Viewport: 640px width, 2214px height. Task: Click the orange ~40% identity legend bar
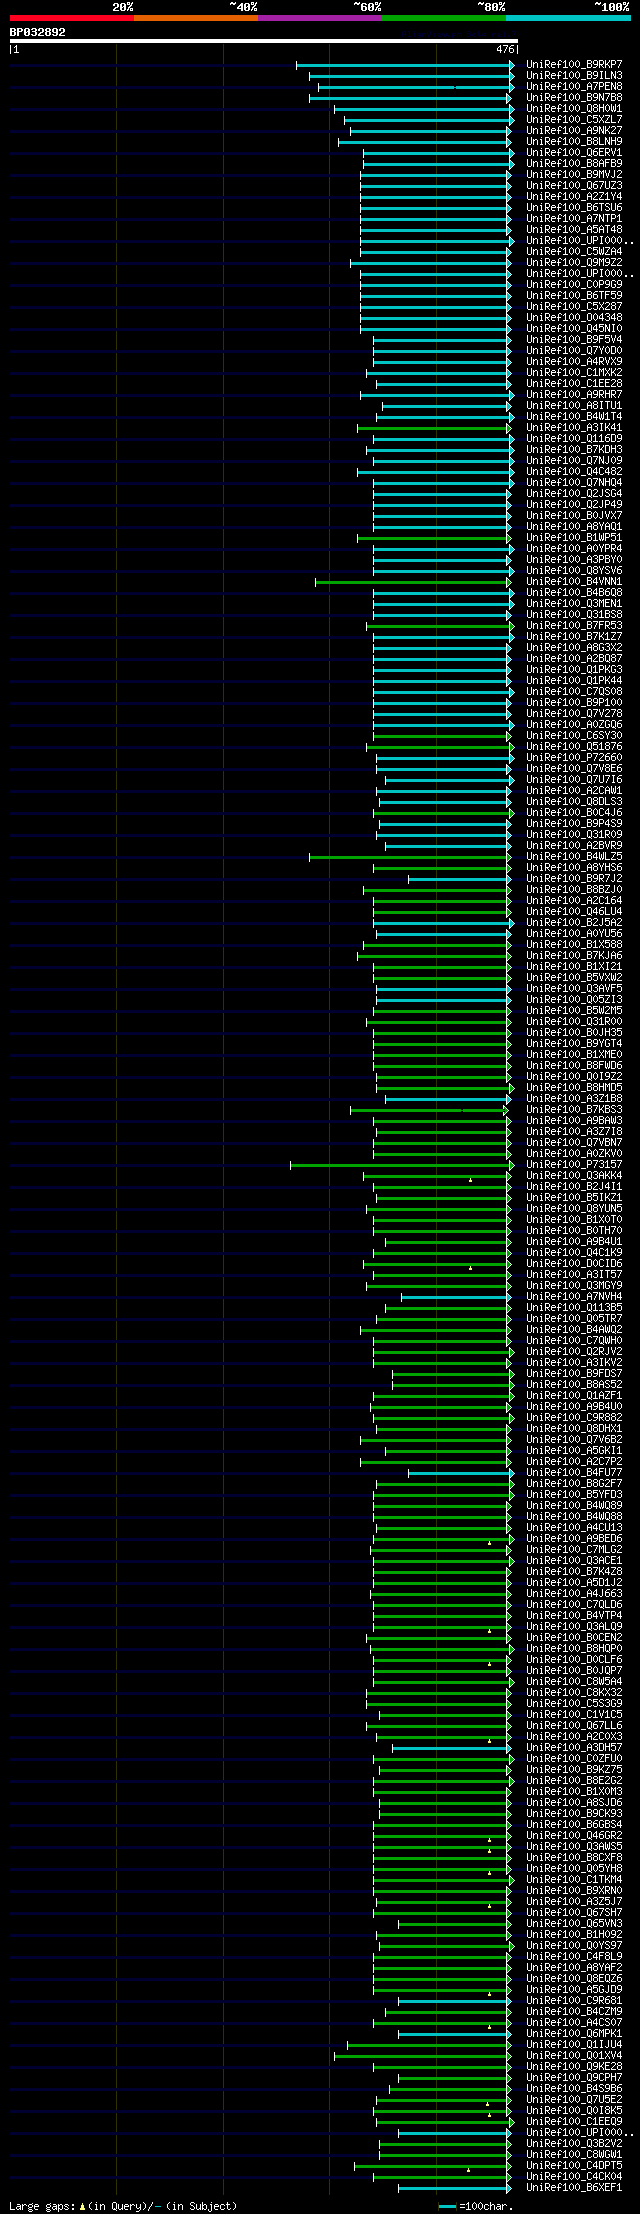point(195,18)
